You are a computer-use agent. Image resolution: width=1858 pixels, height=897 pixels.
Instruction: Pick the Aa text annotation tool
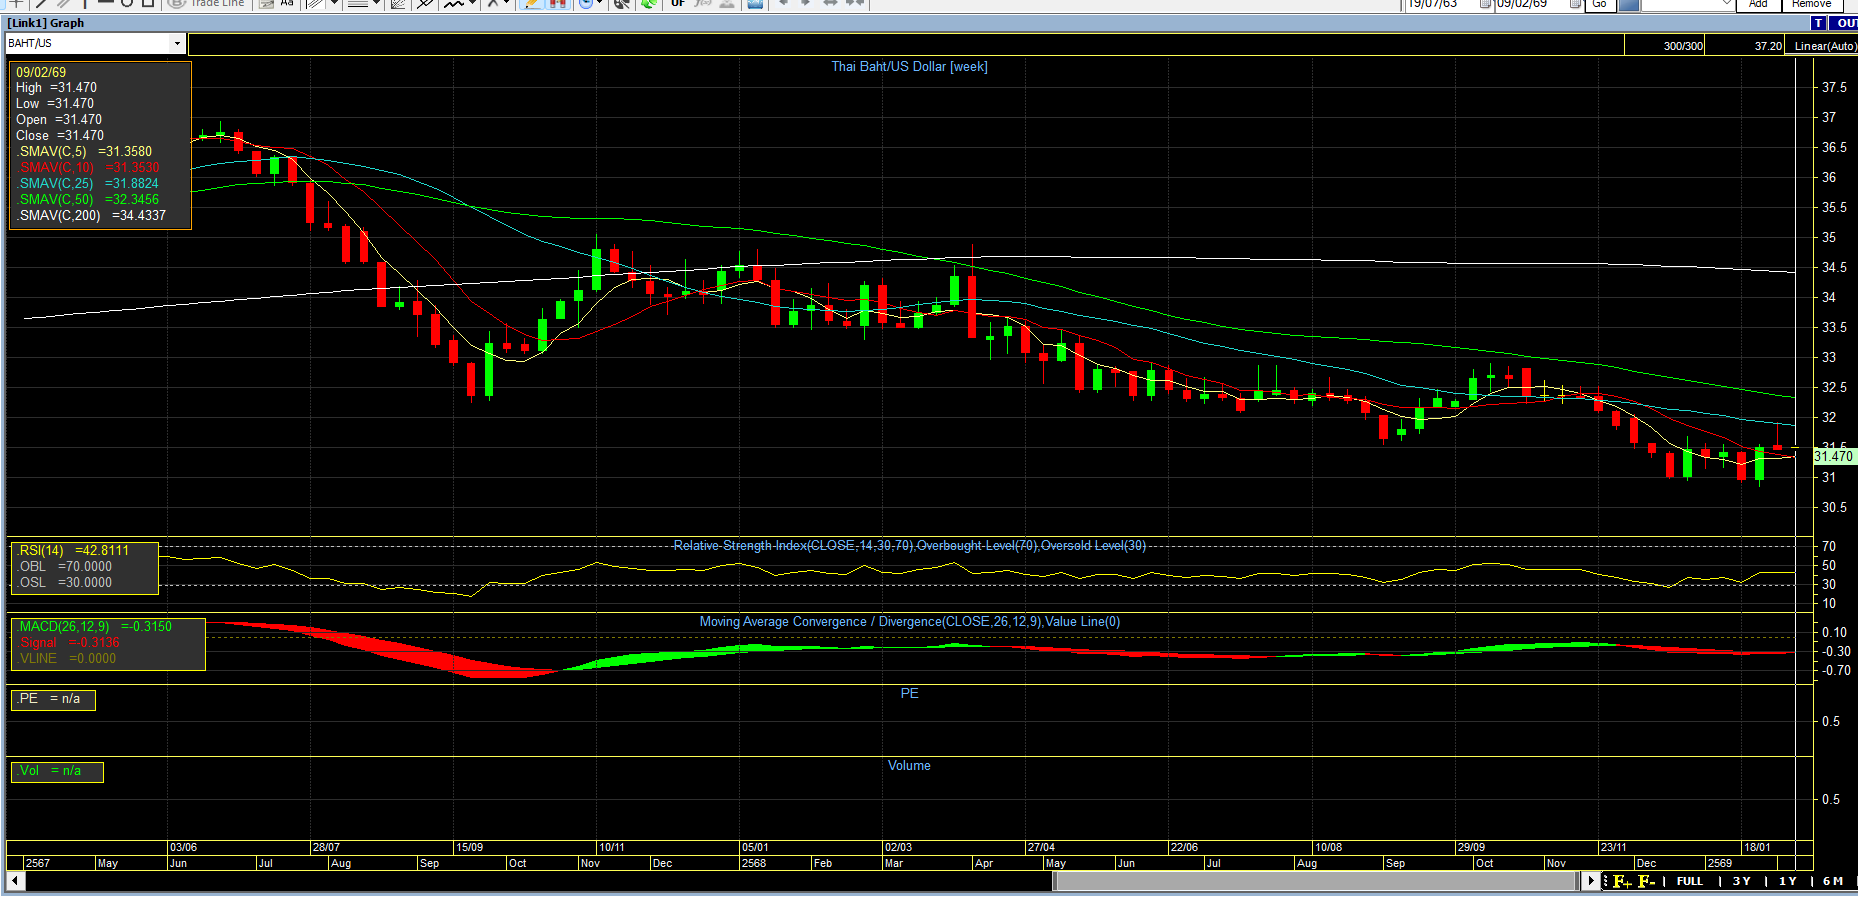(287, 4)
